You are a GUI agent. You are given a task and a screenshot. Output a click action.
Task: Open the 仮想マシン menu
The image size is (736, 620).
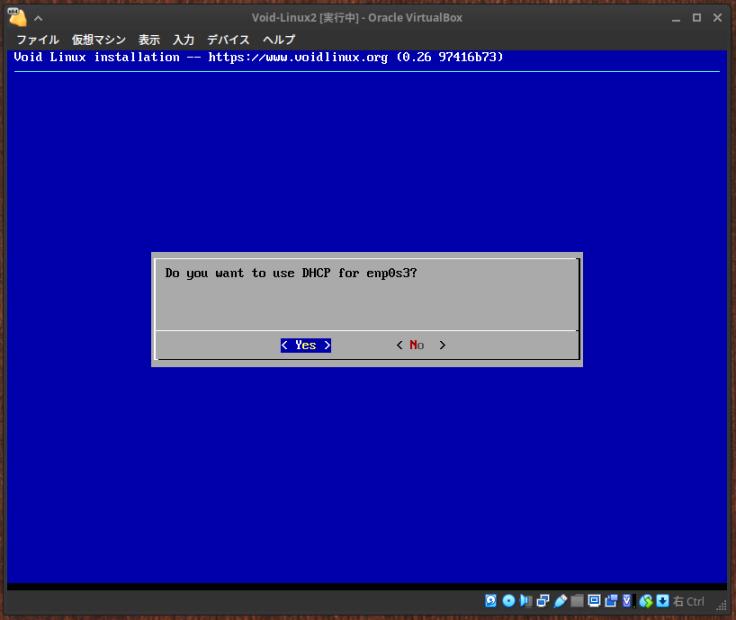pos(99,40)
